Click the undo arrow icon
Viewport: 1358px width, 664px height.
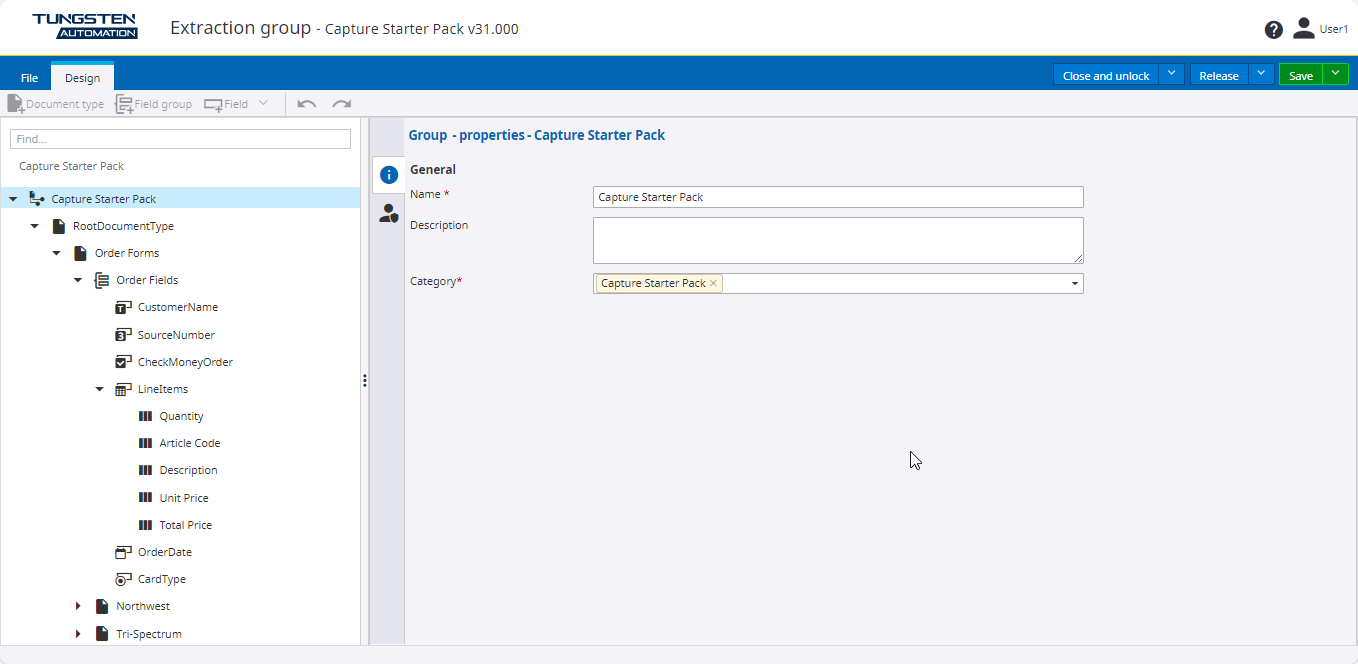[x=308, y=104]
